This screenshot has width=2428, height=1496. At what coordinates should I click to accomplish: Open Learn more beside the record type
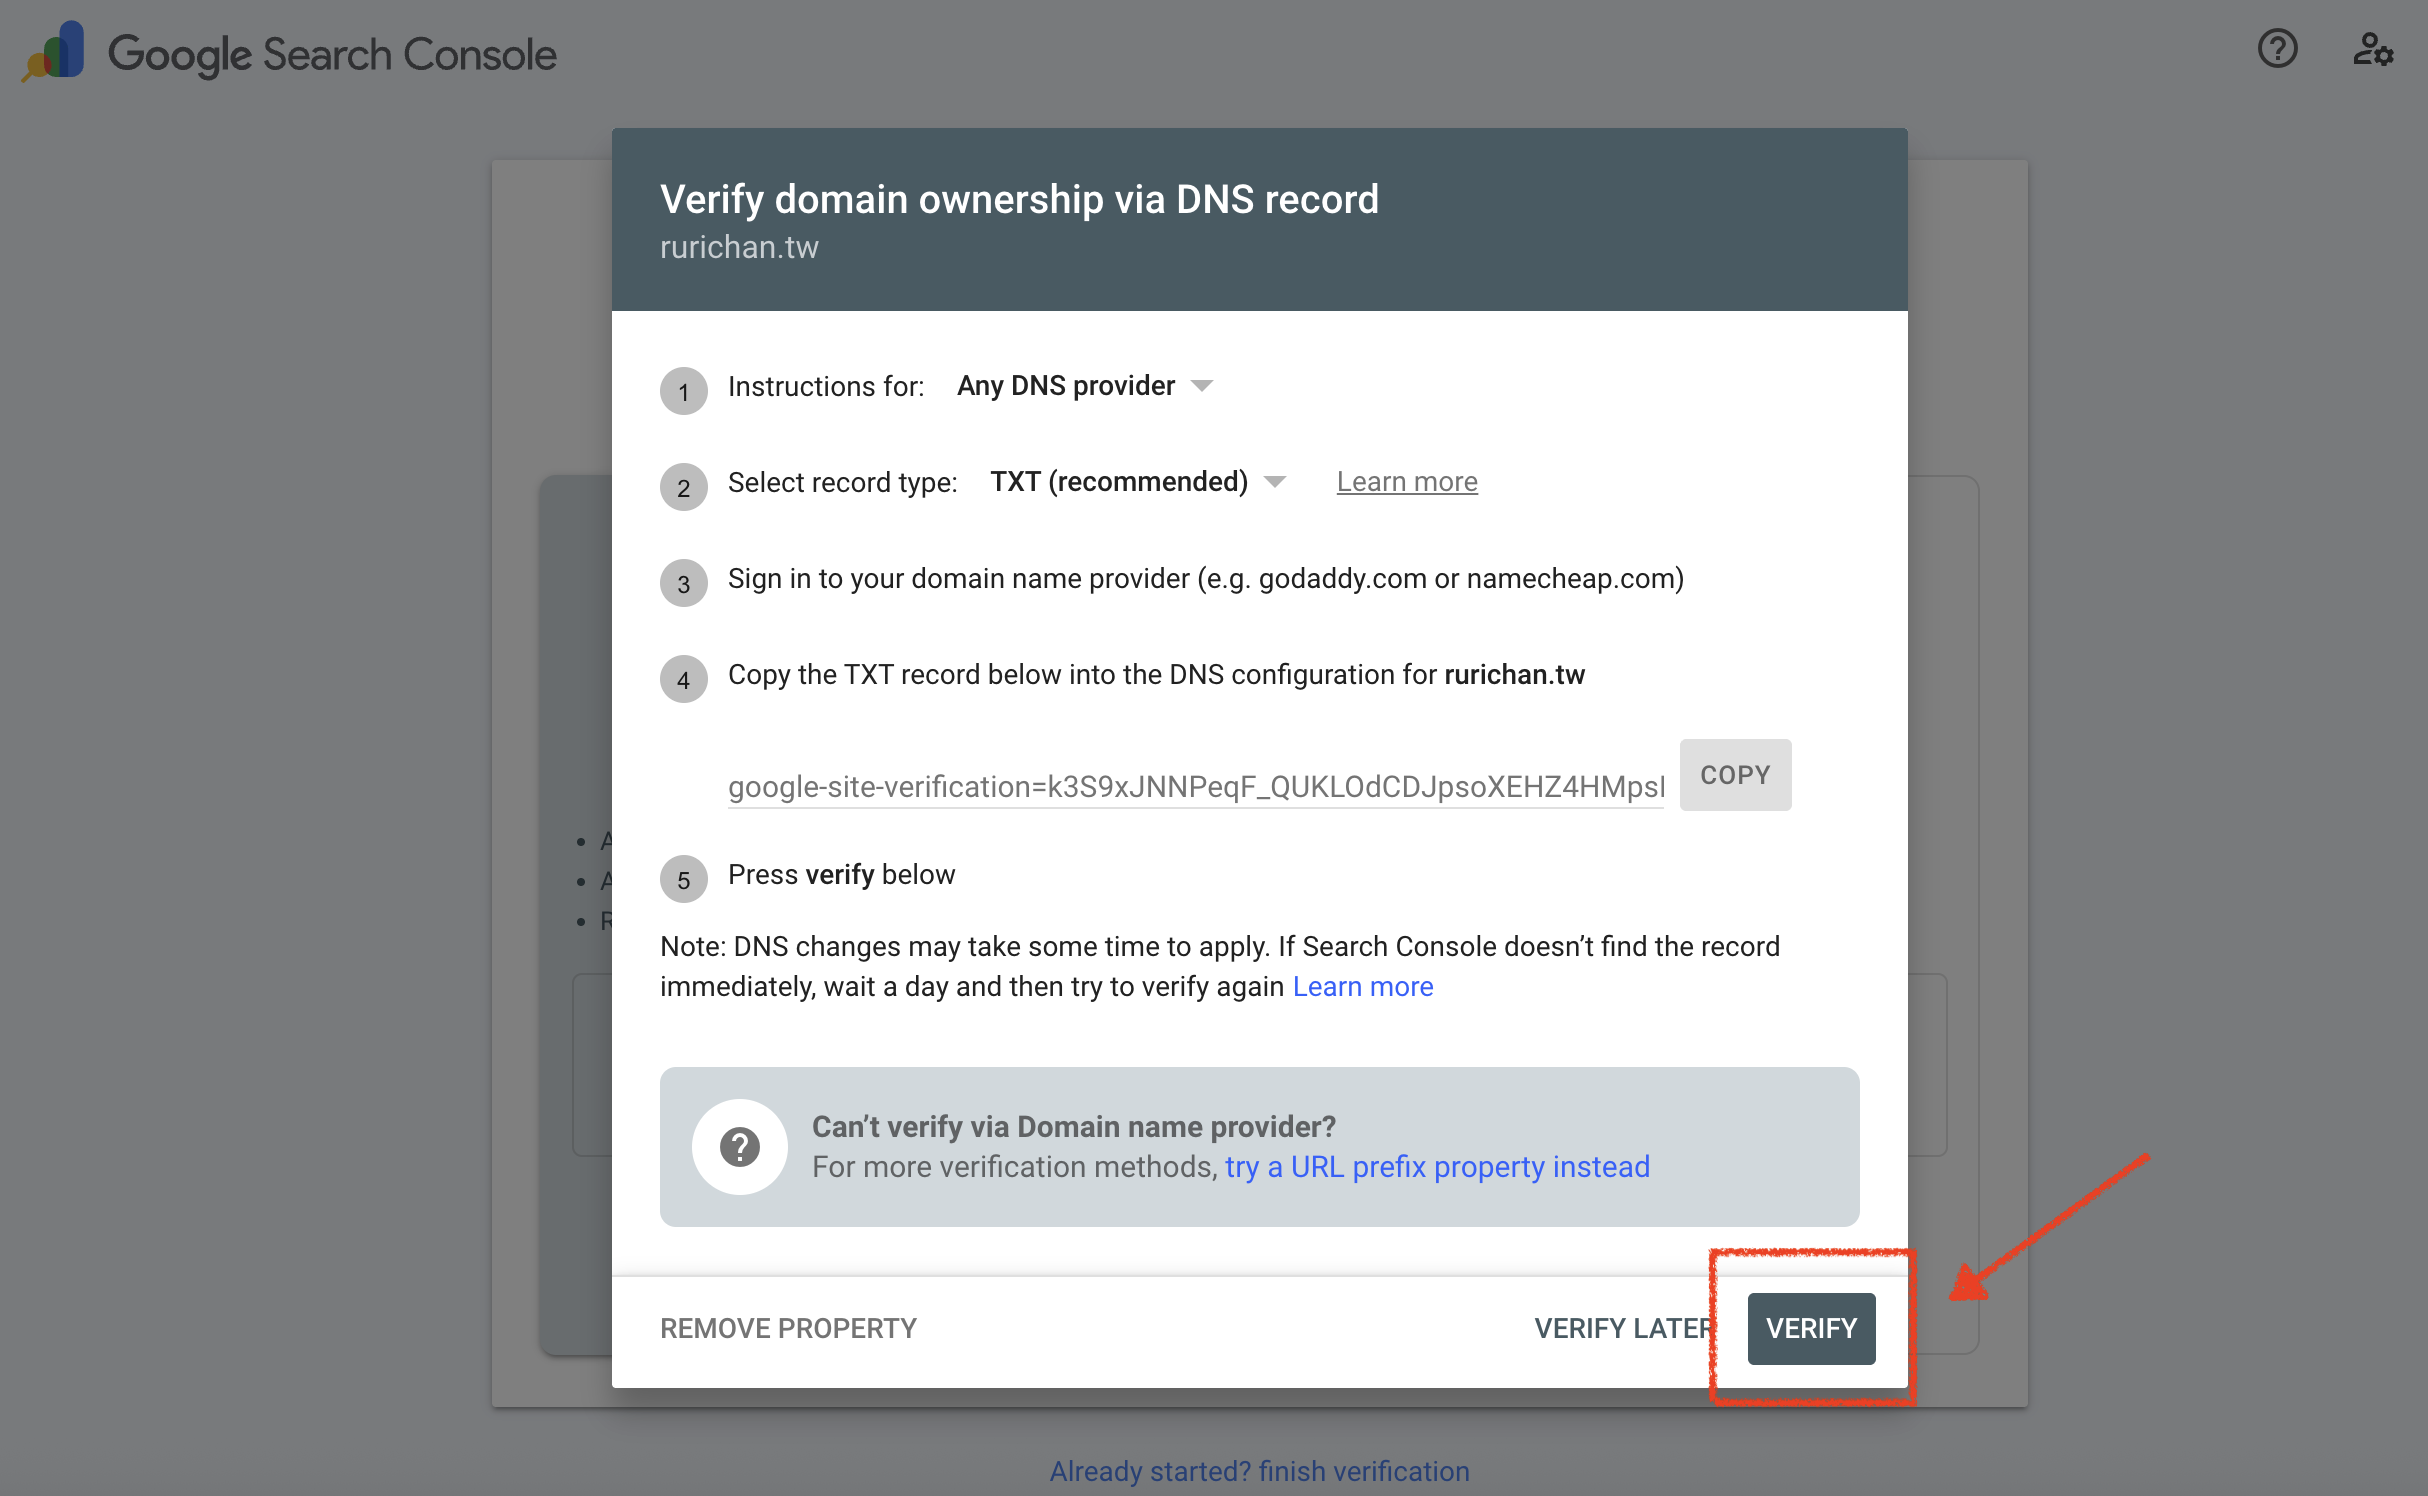point(1406,482)
